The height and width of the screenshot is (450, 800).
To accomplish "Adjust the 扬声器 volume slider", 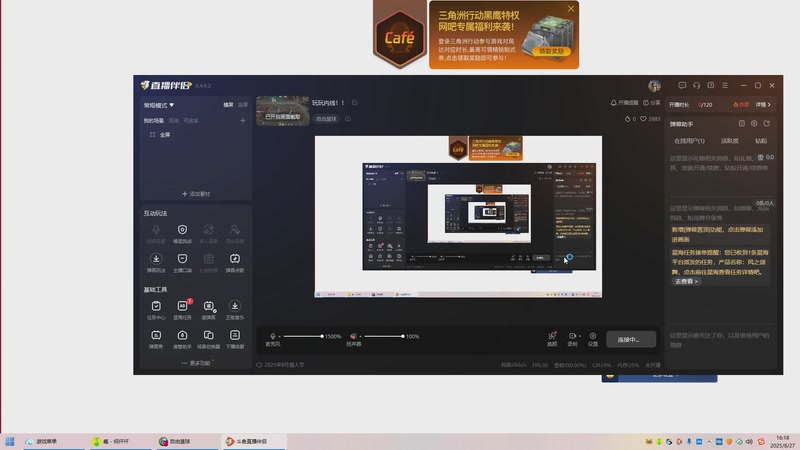I will 384,336.
